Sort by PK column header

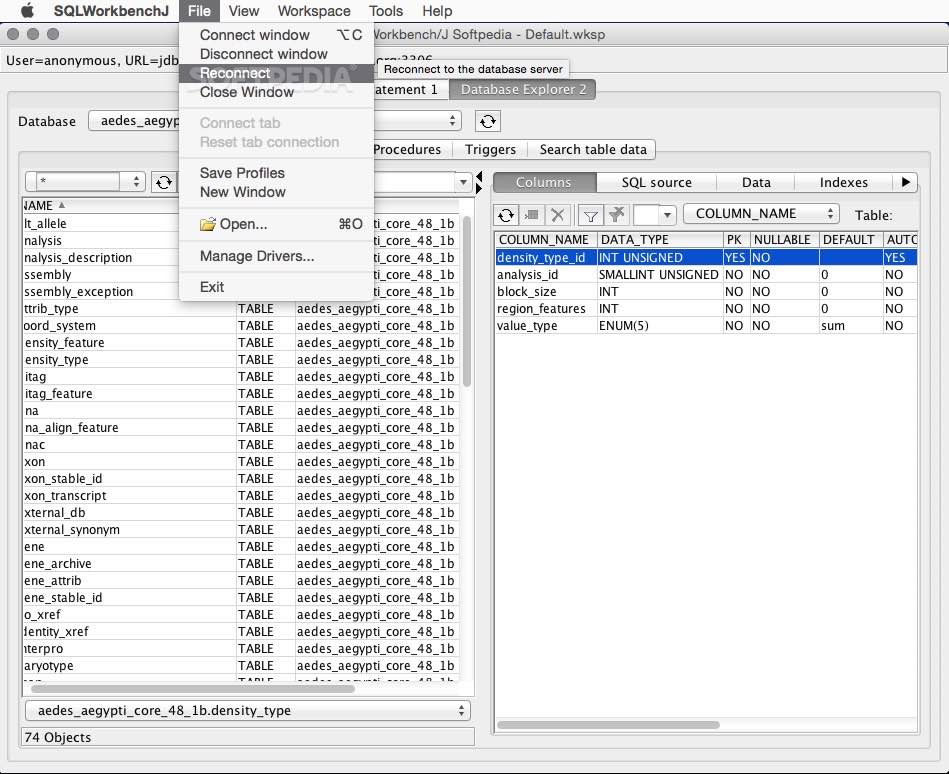click(736, 240)
